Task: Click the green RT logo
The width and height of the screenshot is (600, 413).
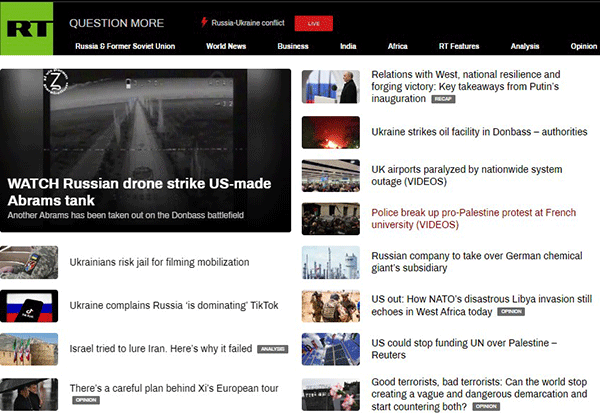Action: [x=26, y=29]
